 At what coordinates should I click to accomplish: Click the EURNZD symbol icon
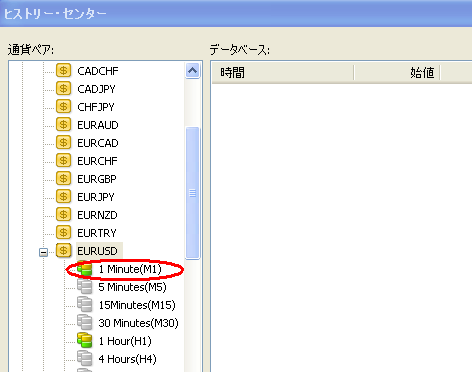tap(63, 215)
